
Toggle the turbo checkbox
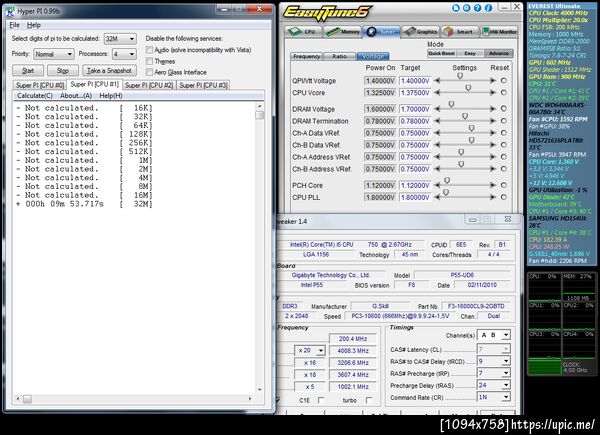click(369, 400)
